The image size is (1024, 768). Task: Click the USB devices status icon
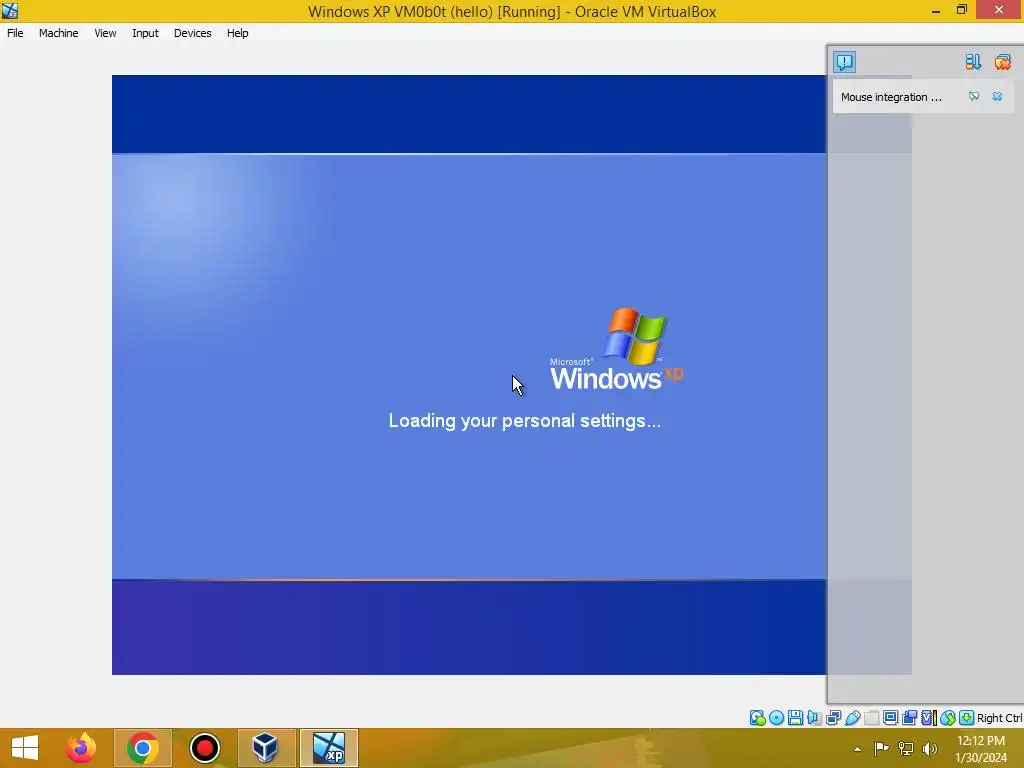pyautogui.click(x=852, y=718)
